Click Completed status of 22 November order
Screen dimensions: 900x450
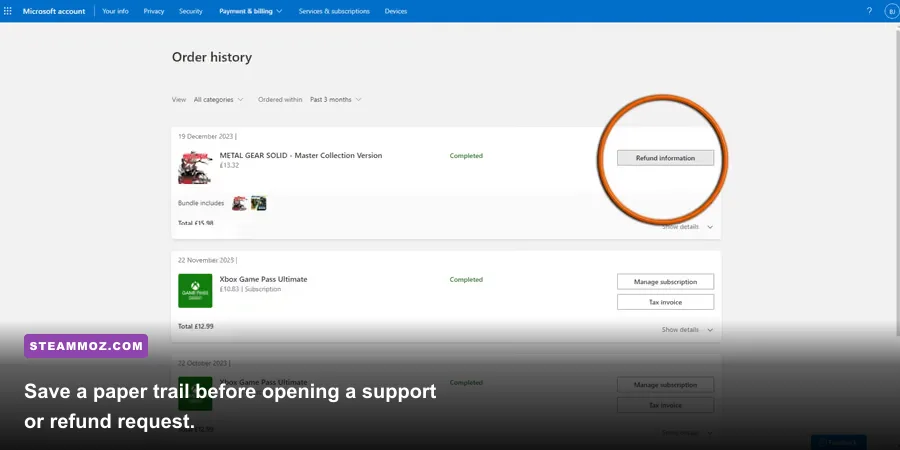click(466, 280)
